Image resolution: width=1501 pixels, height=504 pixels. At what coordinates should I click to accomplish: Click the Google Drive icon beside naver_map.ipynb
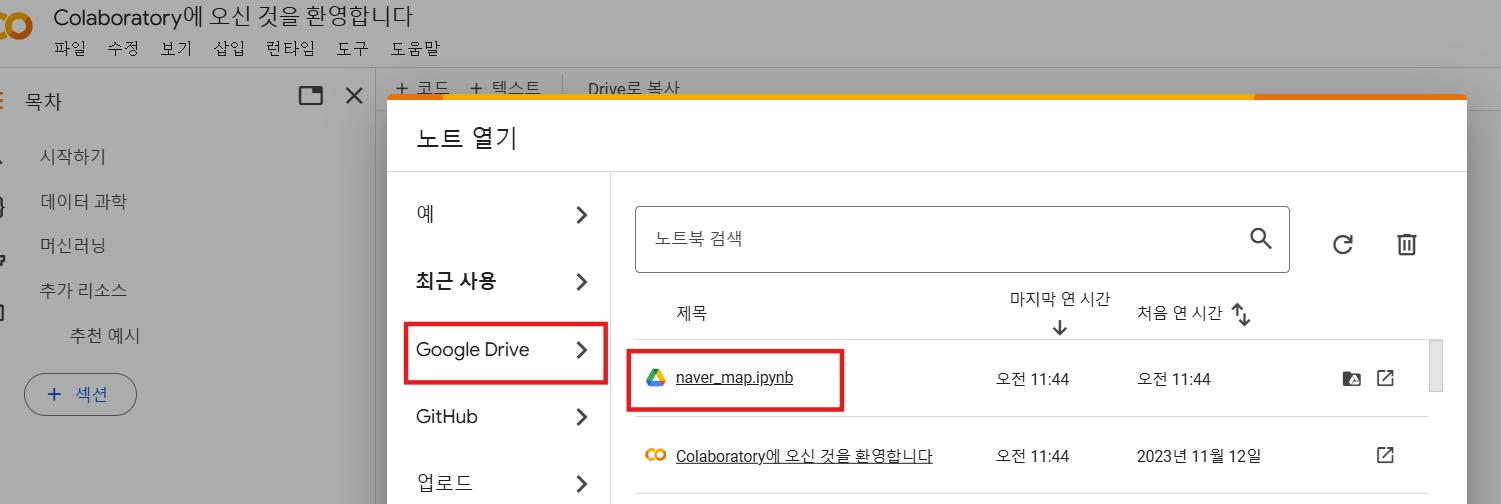[x=656, y=378]
